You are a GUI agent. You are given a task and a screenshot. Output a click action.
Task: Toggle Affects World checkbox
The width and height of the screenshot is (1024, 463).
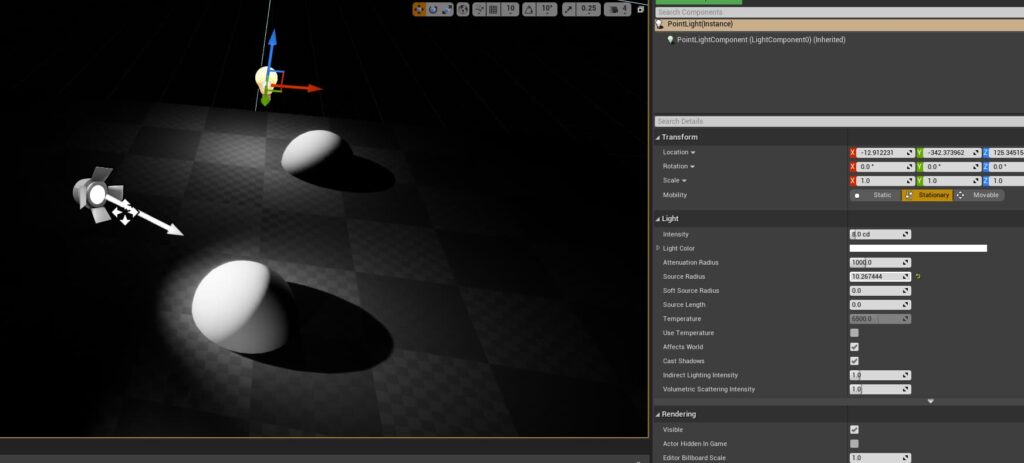tap(854, 347)
